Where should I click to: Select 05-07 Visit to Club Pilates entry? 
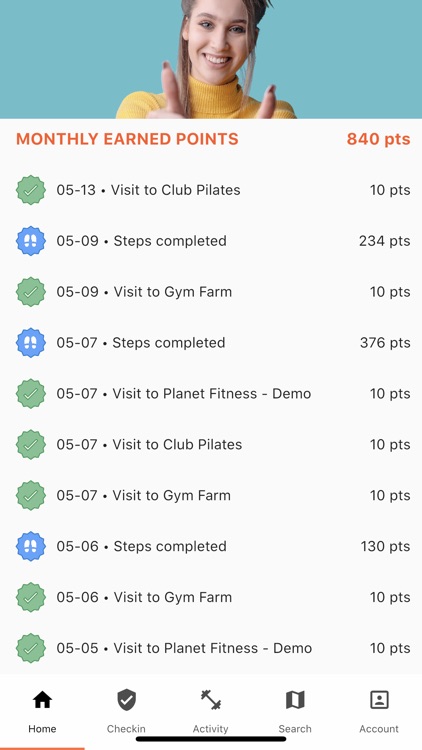[x=211, y=444]
